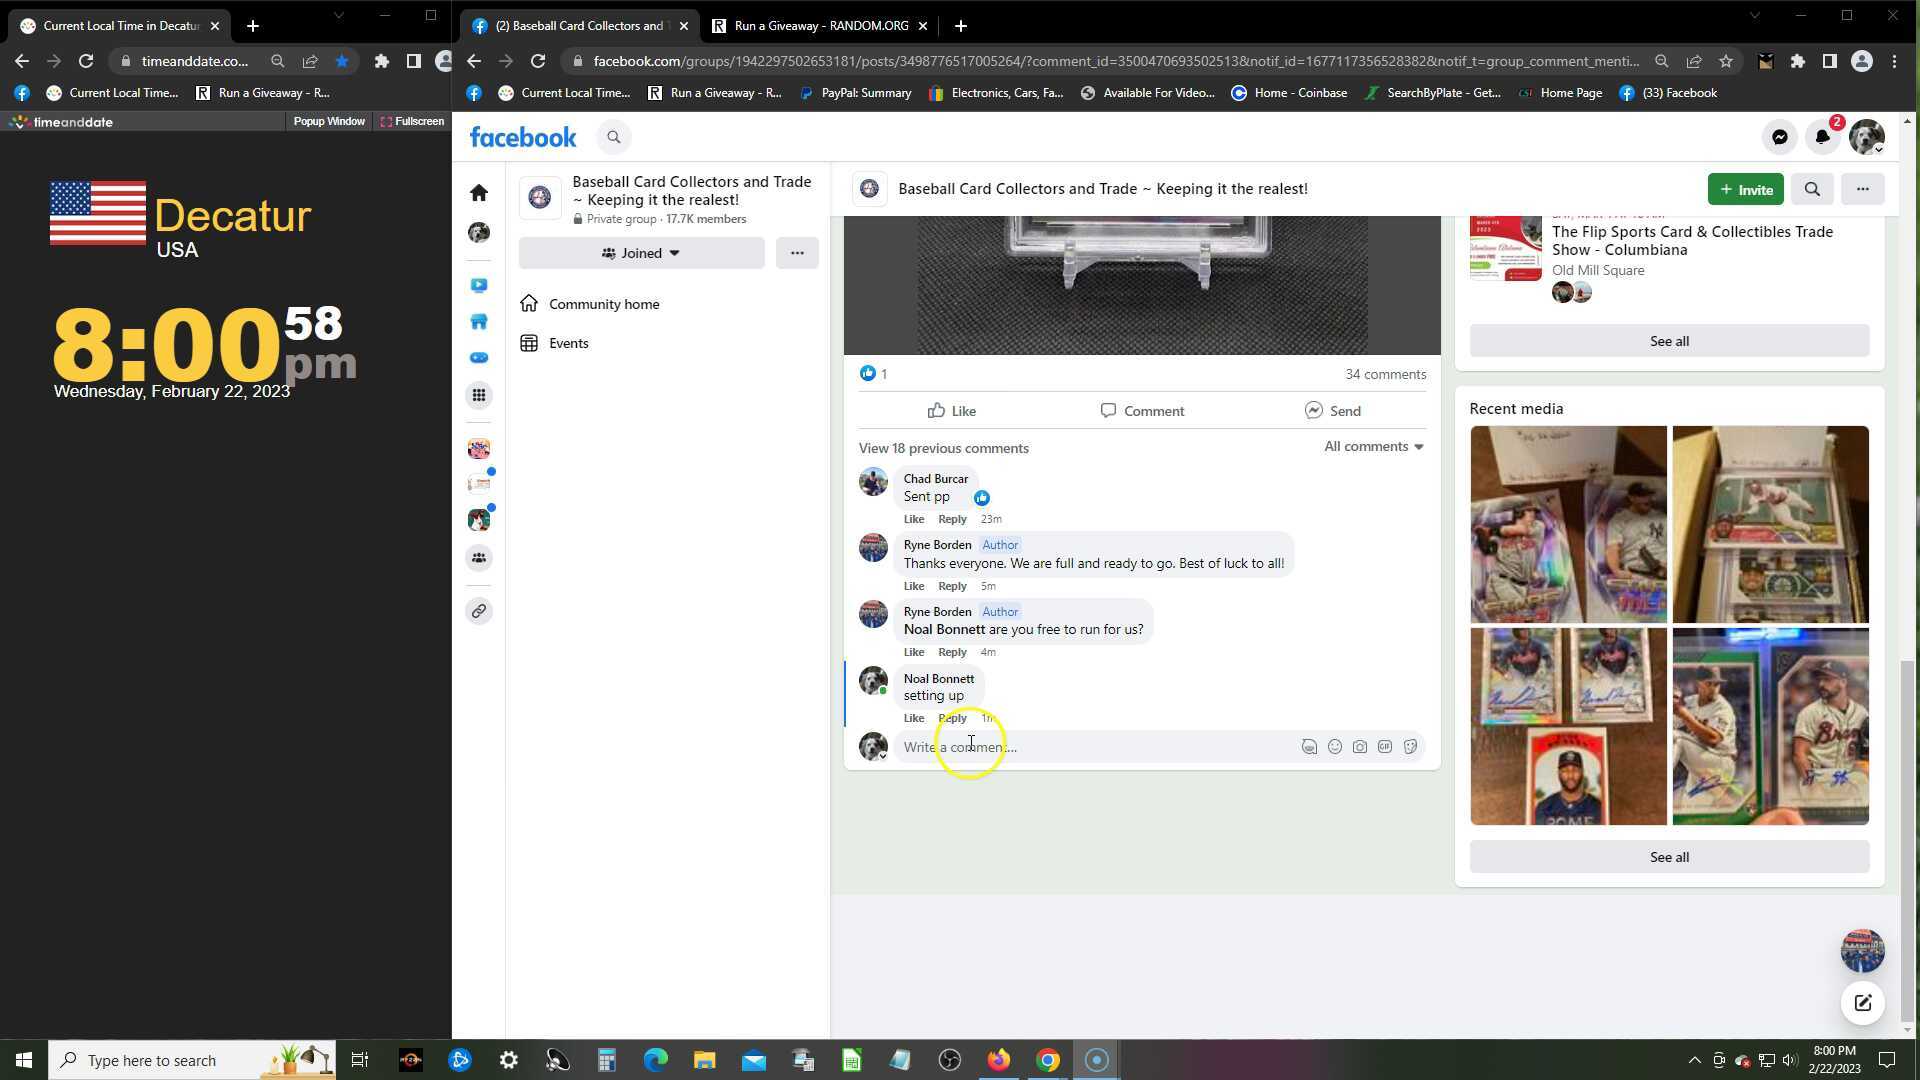Like the post with thumbs-up button
1920x1080 pixels.
pos(951,411)
